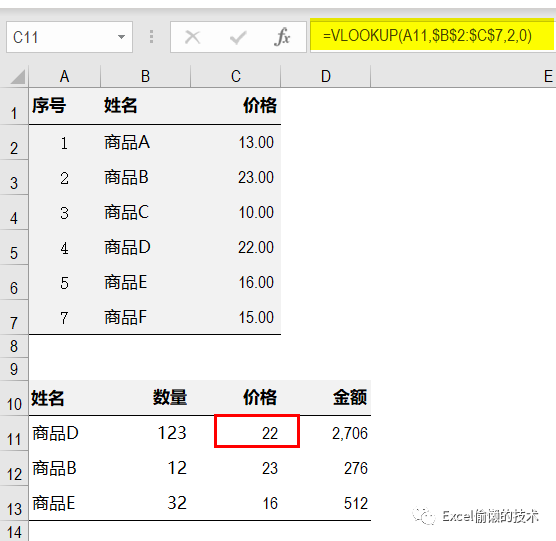Click the Name Box showing C11
The image size is (556, 541).
[x=70, y=37]
